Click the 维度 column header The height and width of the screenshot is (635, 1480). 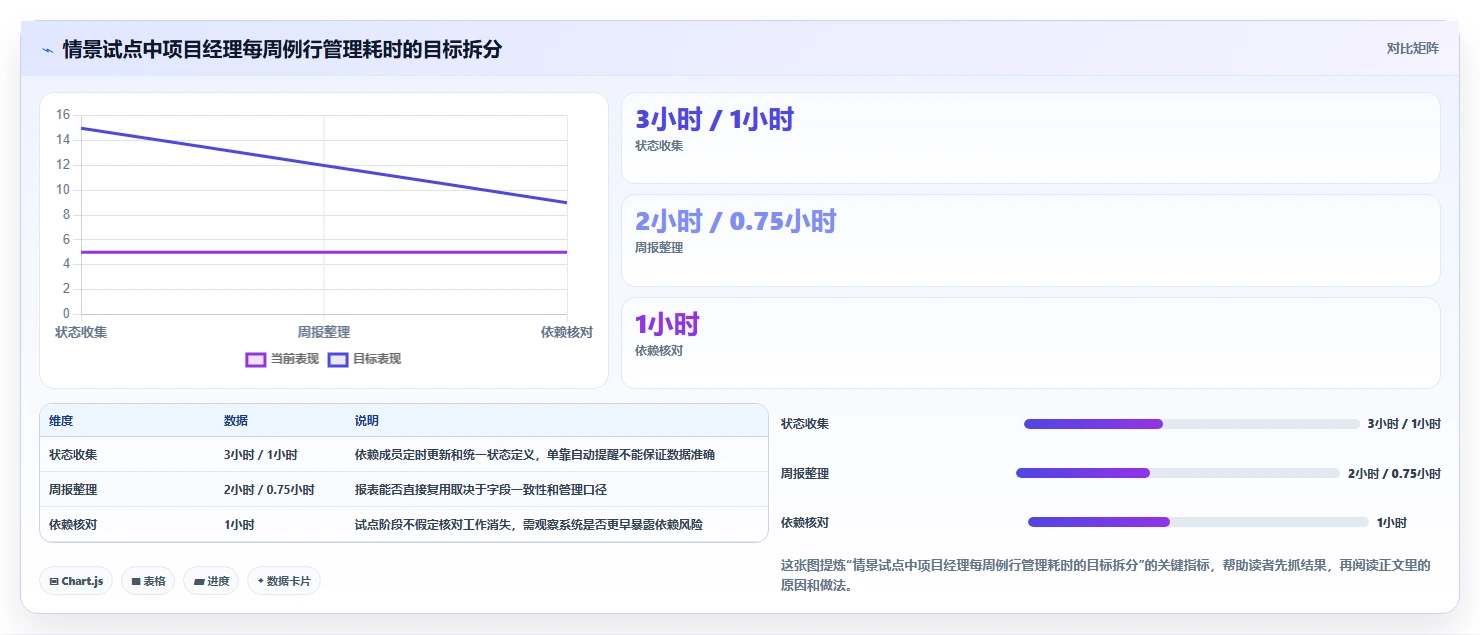61,421
